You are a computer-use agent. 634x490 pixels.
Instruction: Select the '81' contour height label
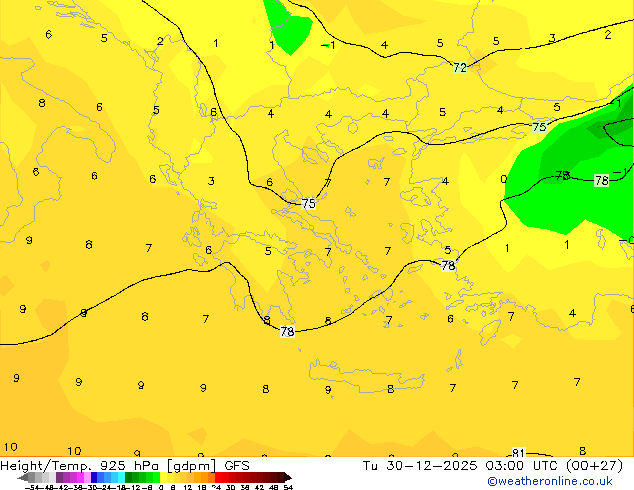point(518,452)
